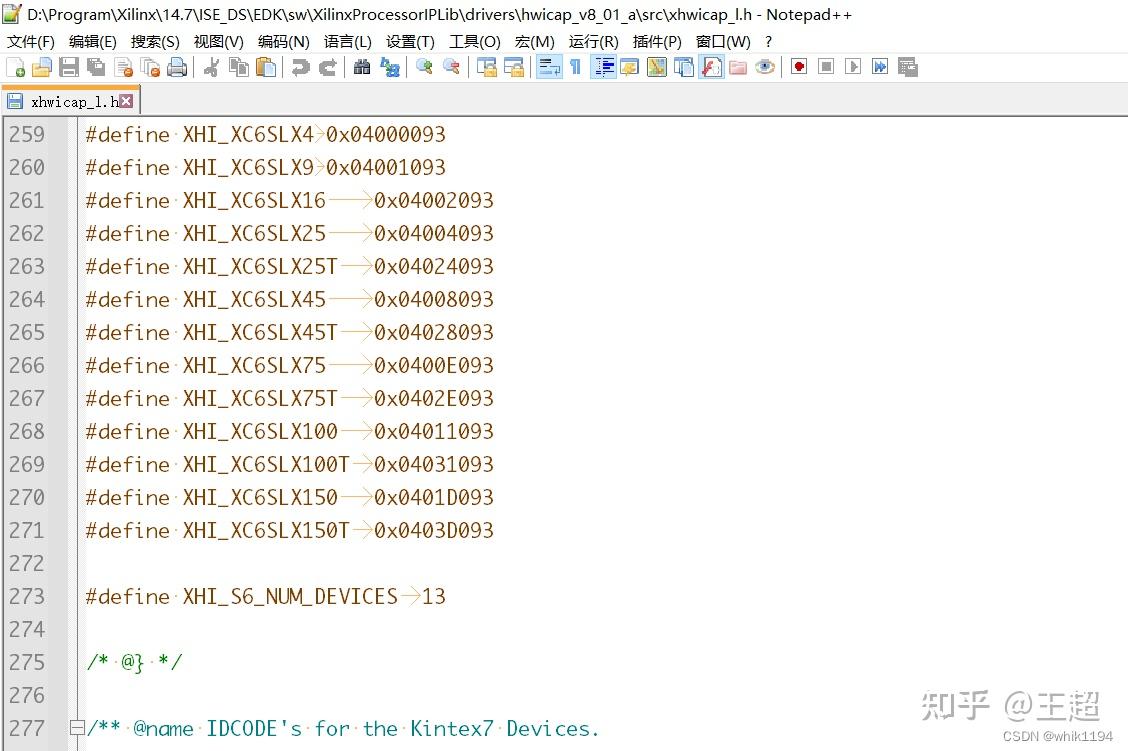Open the 编码(N) menu
This screenshot has height=751, width=1128.
(283, 42)
